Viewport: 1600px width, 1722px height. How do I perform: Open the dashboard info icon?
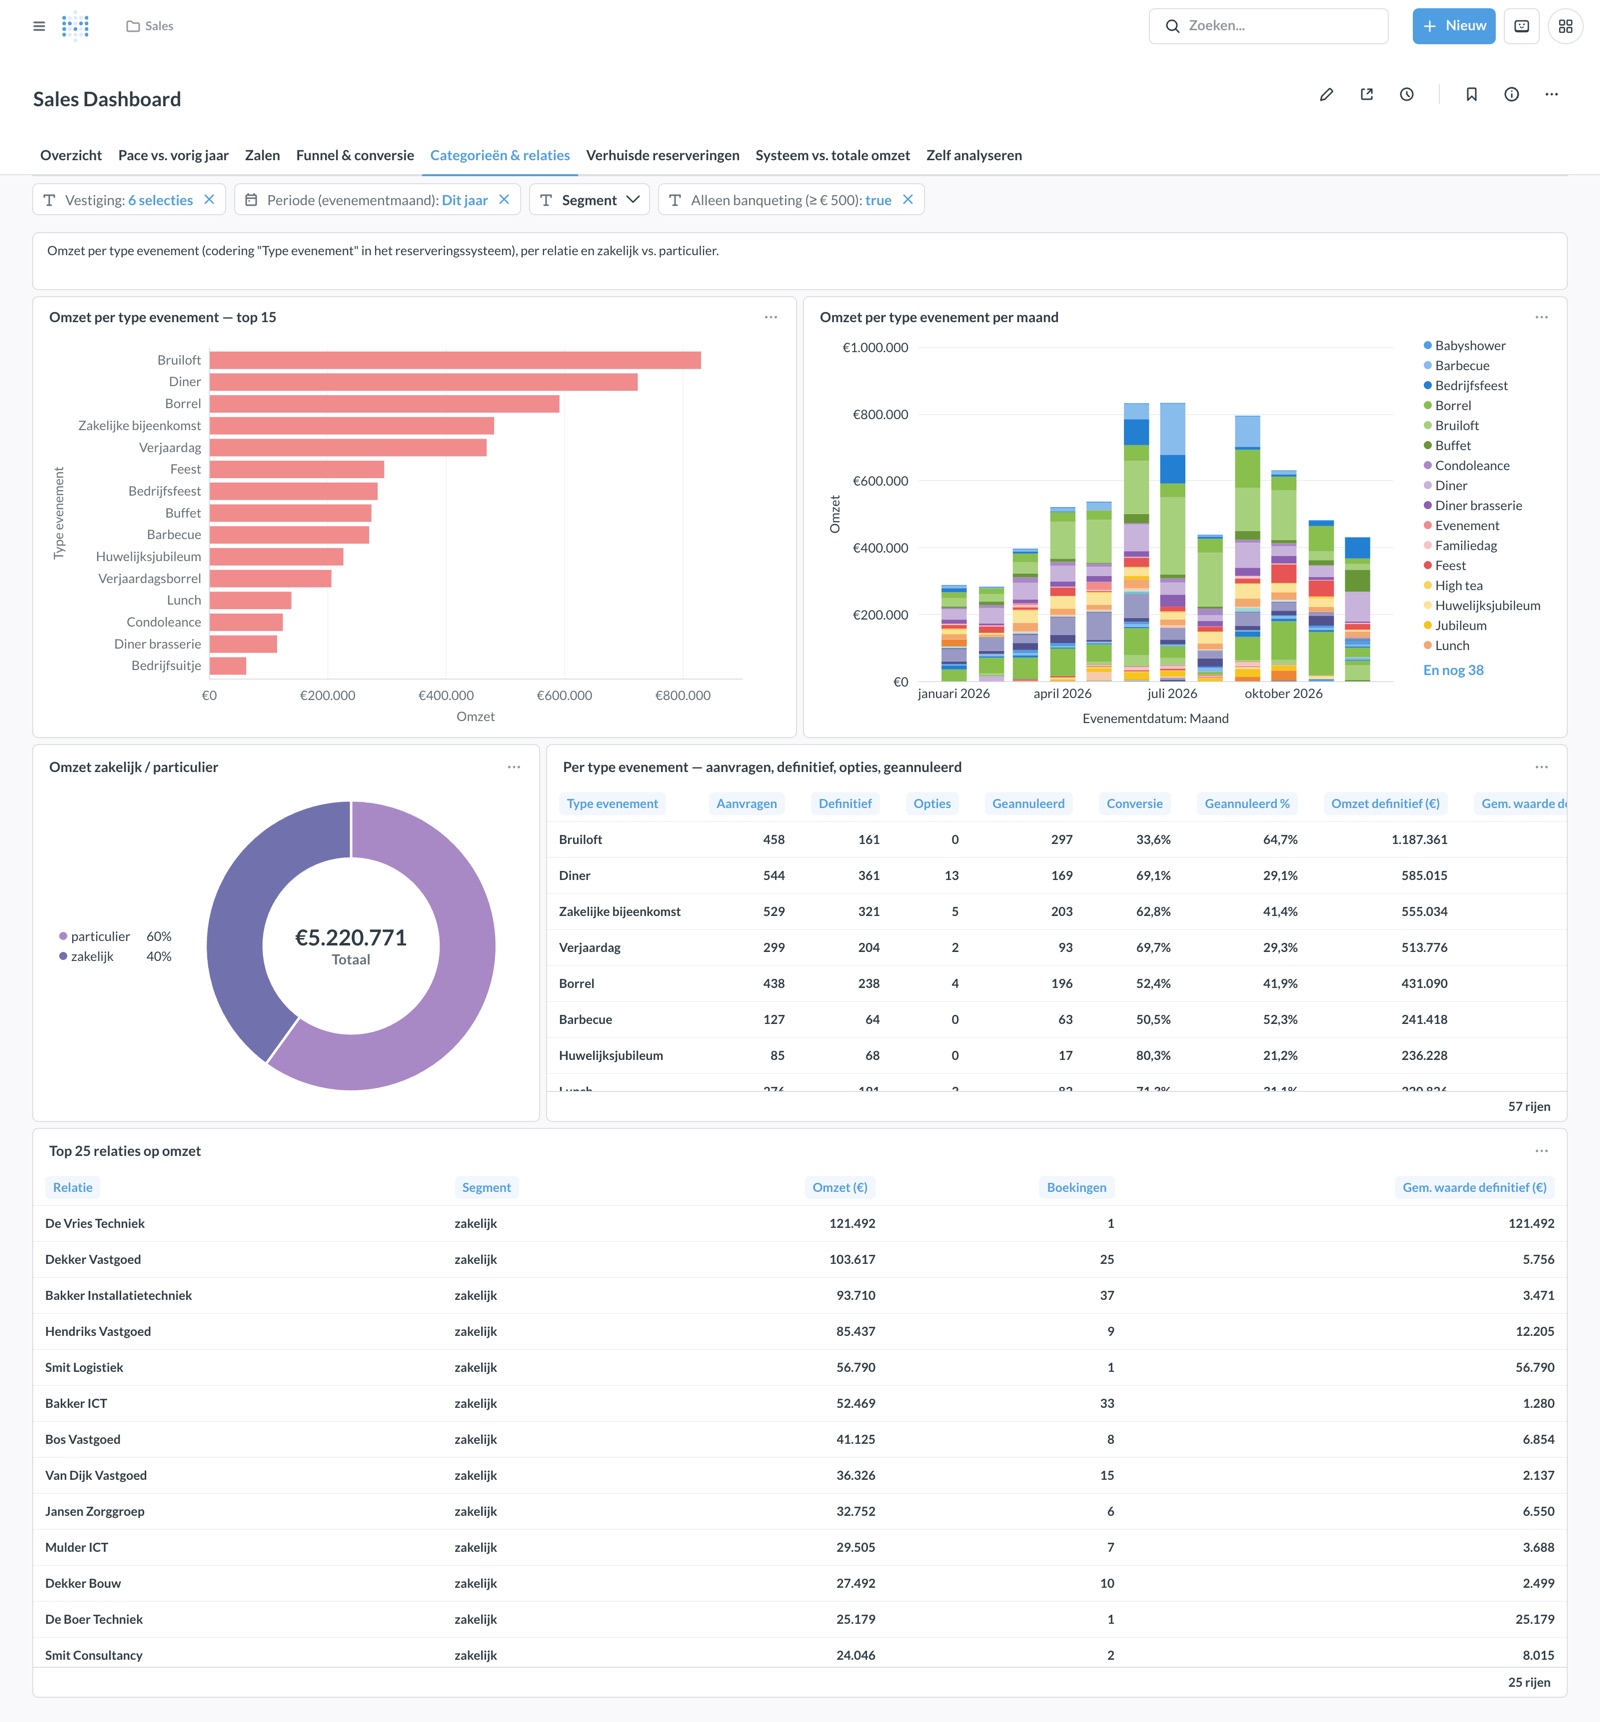(x=1511, y=95)
